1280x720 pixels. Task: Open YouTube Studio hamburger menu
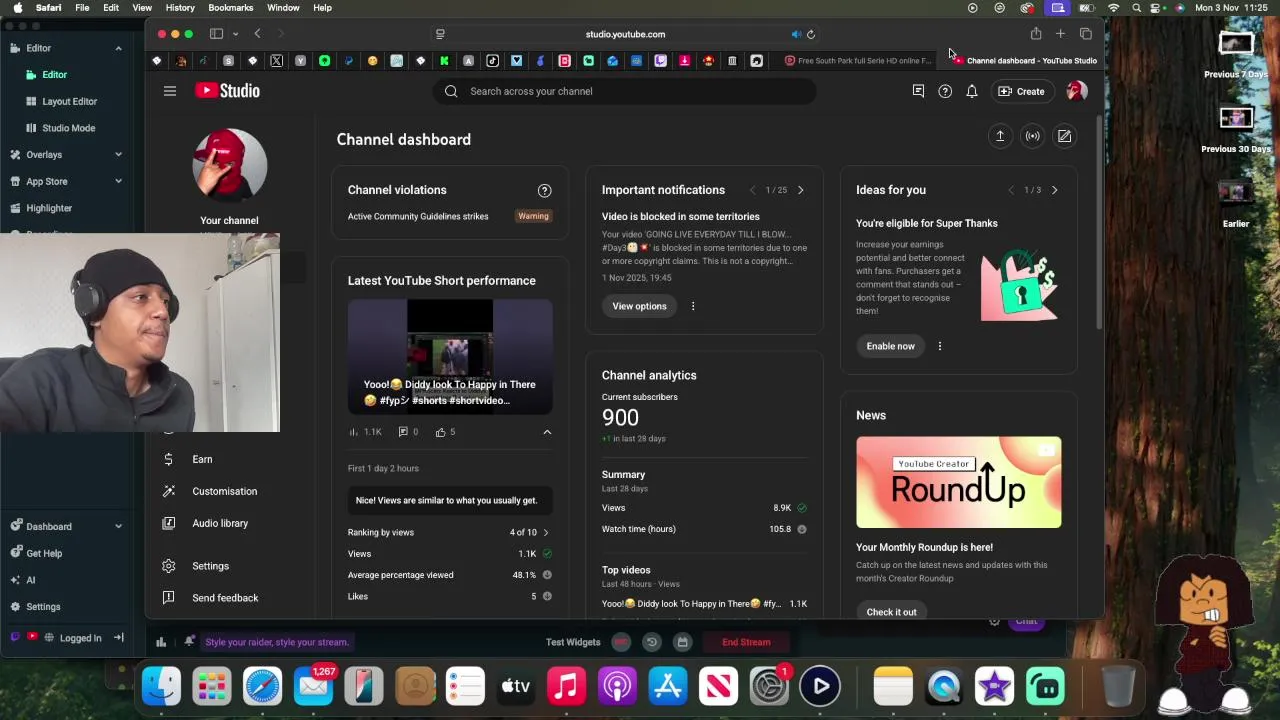click(170, 91)
